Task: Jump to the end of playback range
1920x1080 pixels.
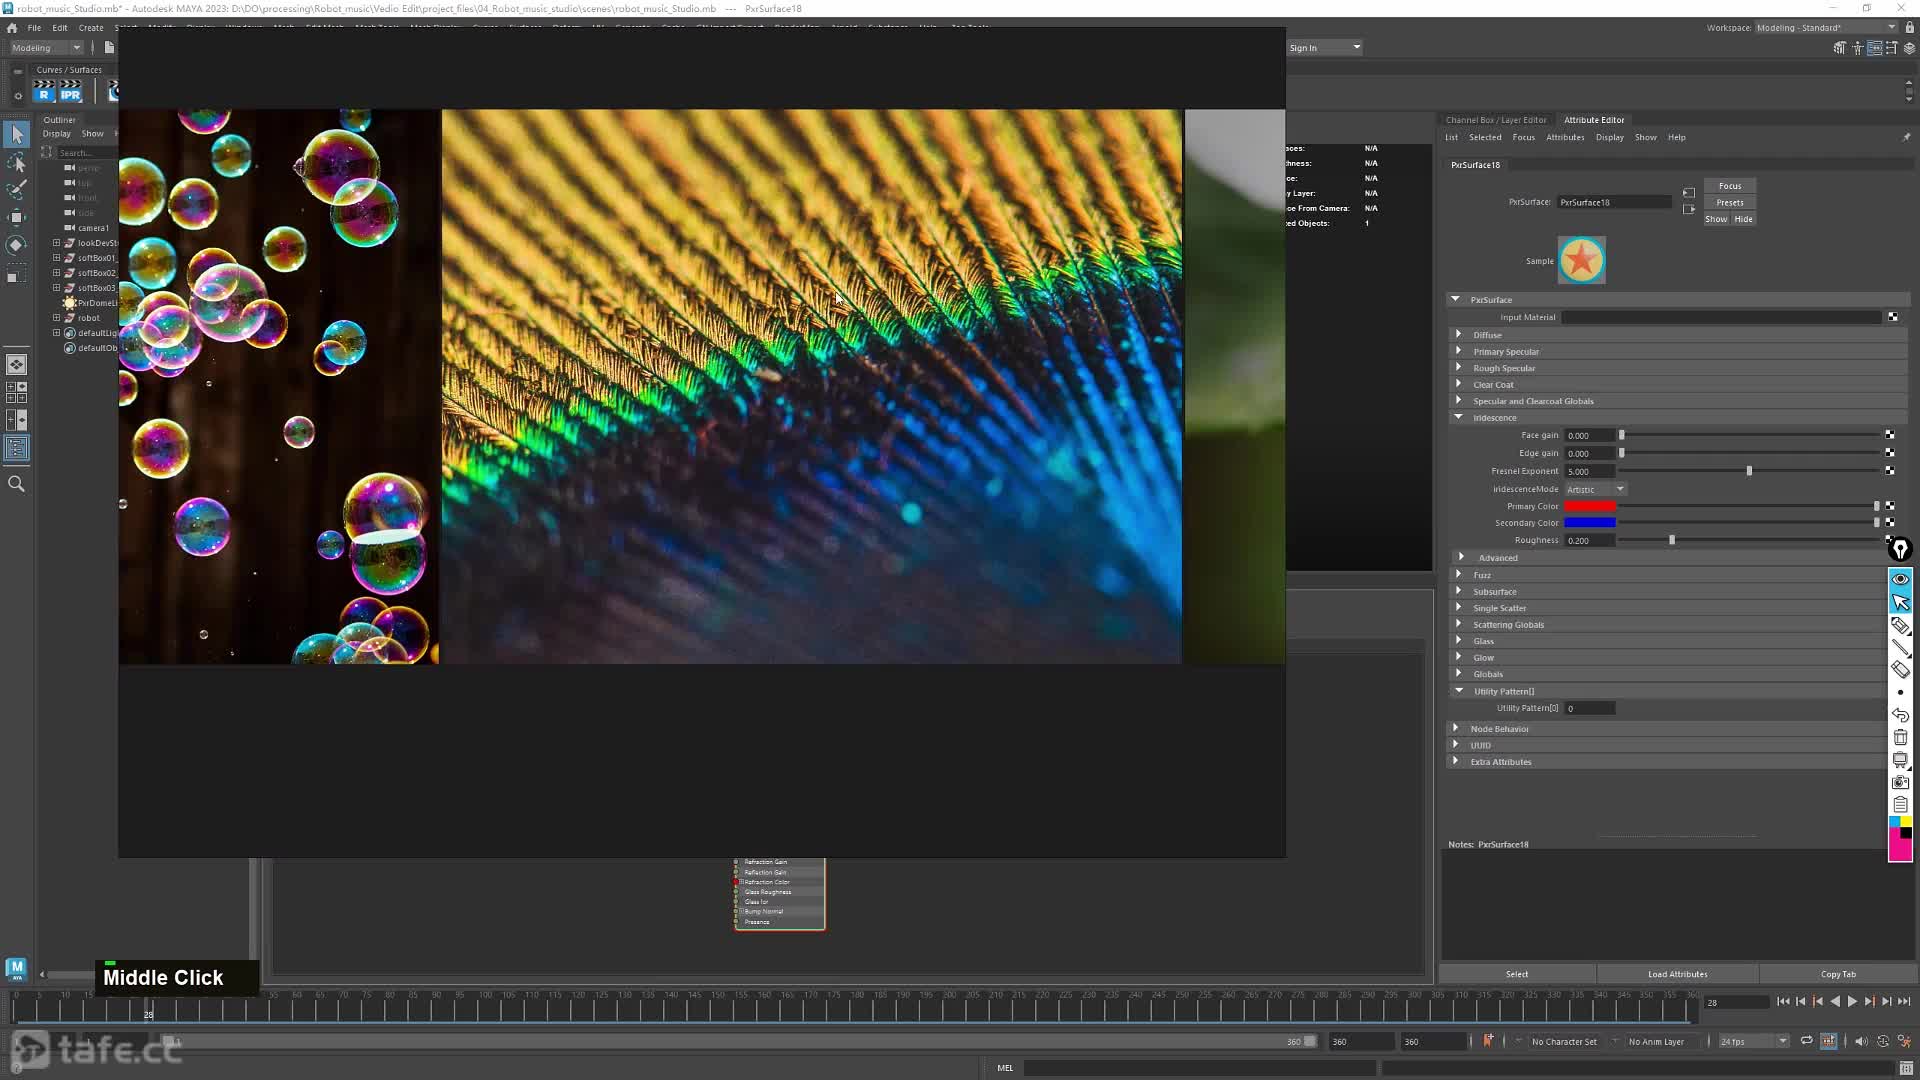Action: [x=1904, y=1002]
